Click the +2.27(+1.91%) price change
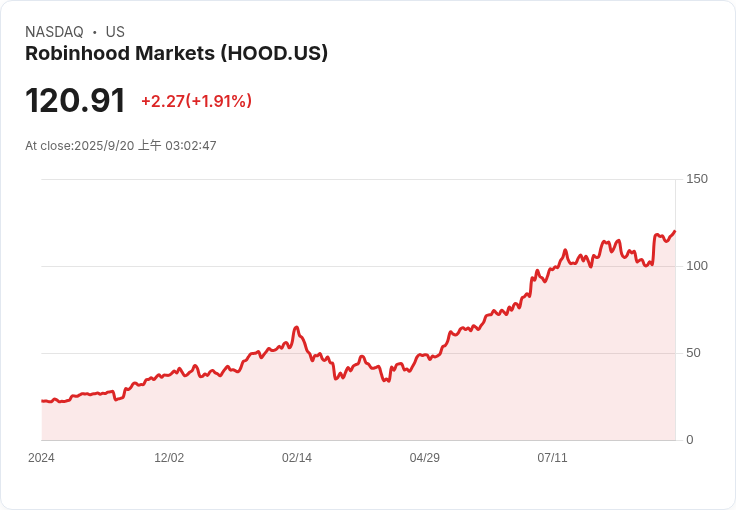The width and height of the screenshot is (736, 510). [x=196, y=101]
